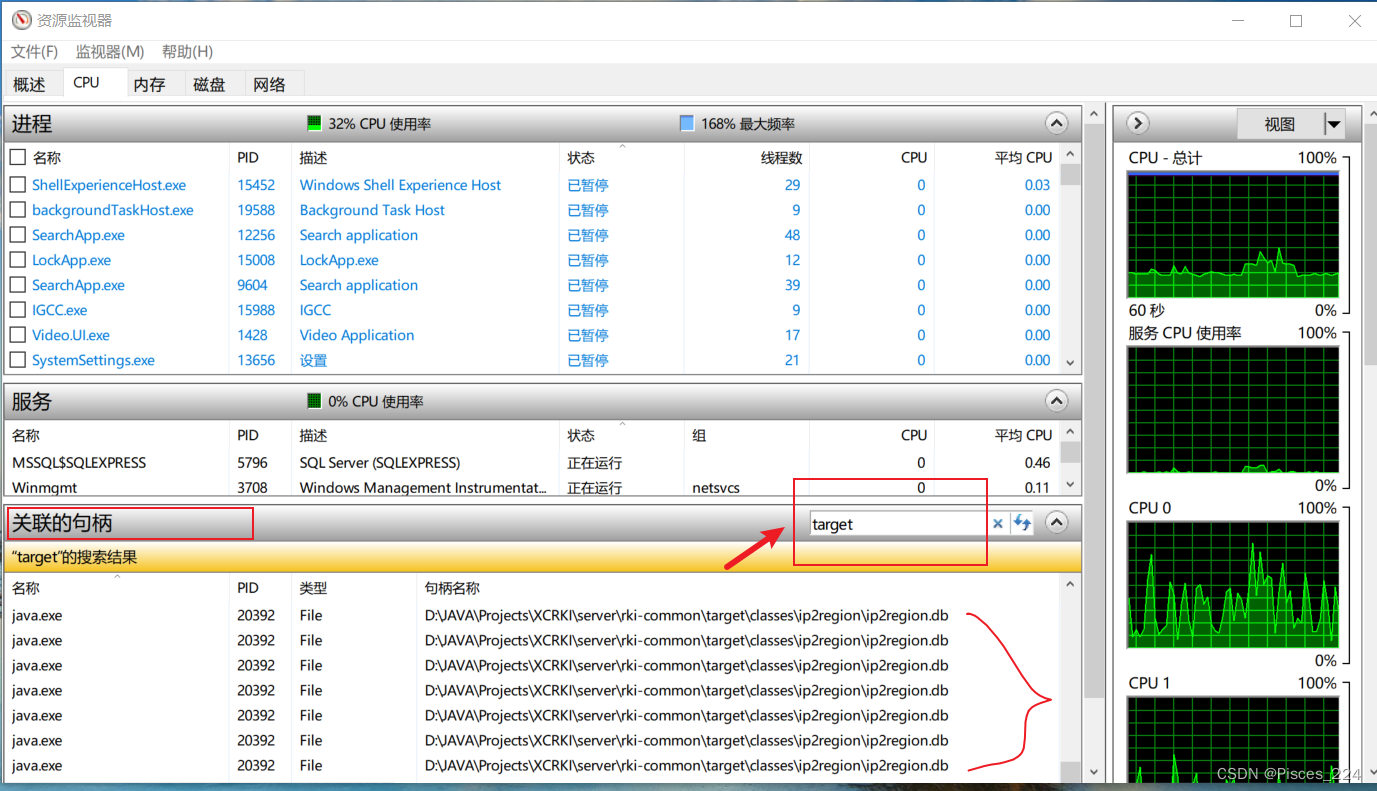Screen dimensions: 1377x791
Task: Open the 监视器(M) menu
Action: (109, 51)
